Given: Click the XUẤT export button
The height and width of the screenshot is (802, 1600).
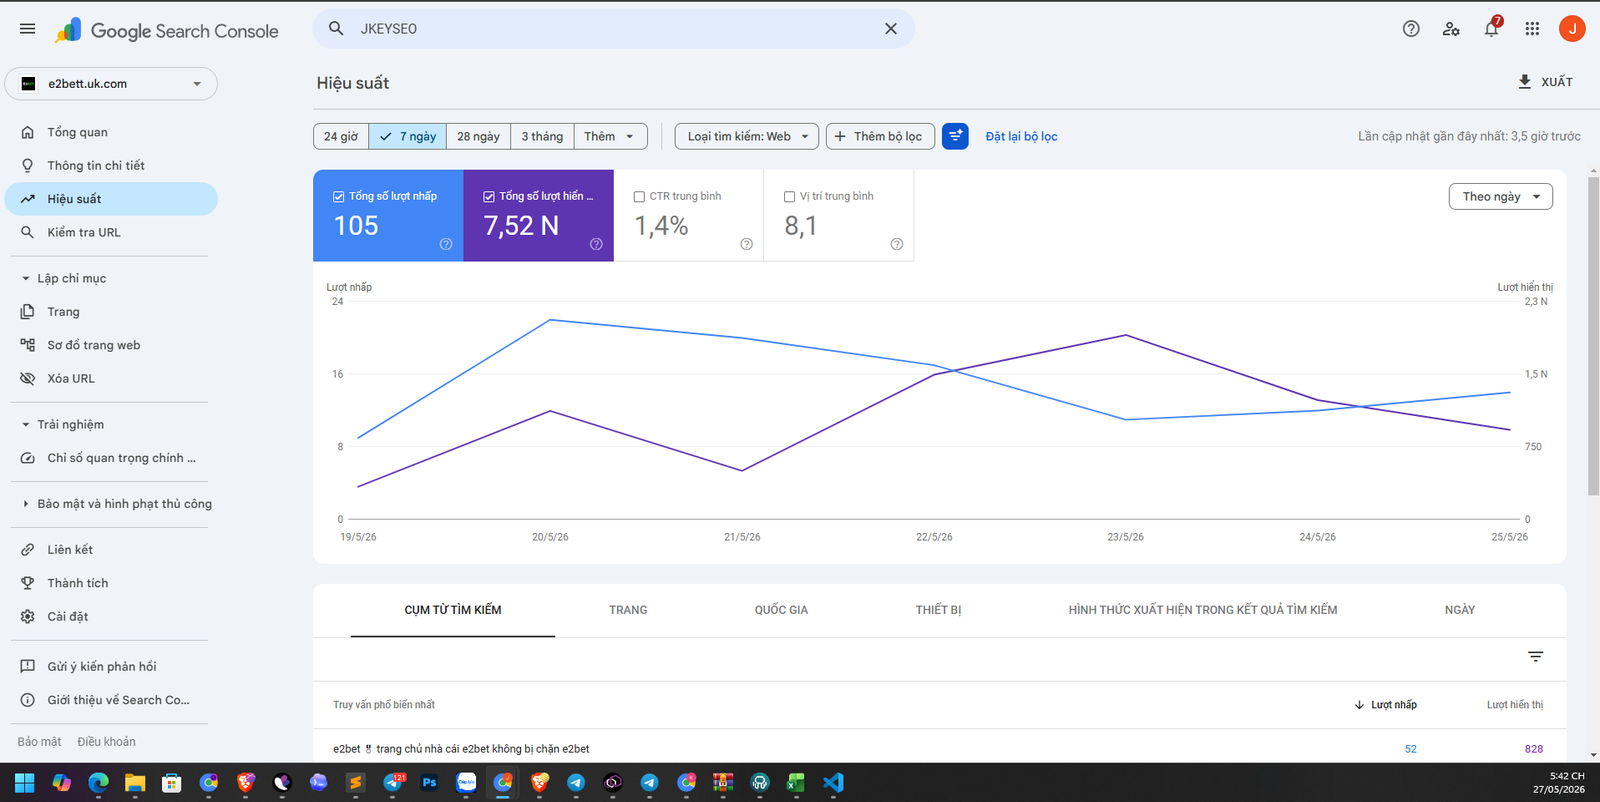Looking at the screenshot, I should tap(1545, 82).
